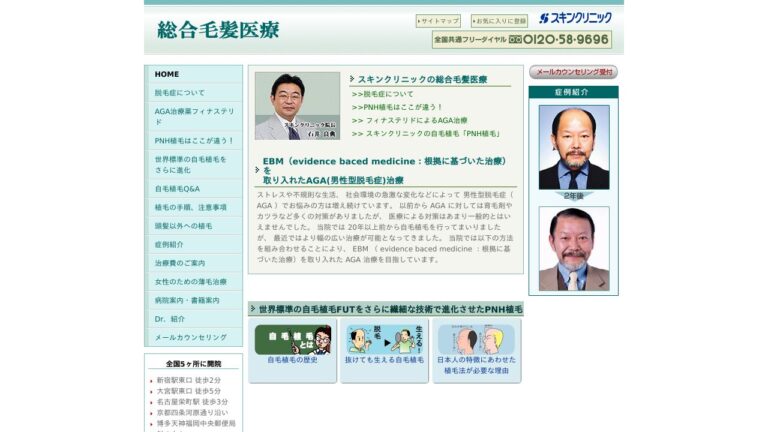Click the doctor portrait photo

click(x=297, y=106)
